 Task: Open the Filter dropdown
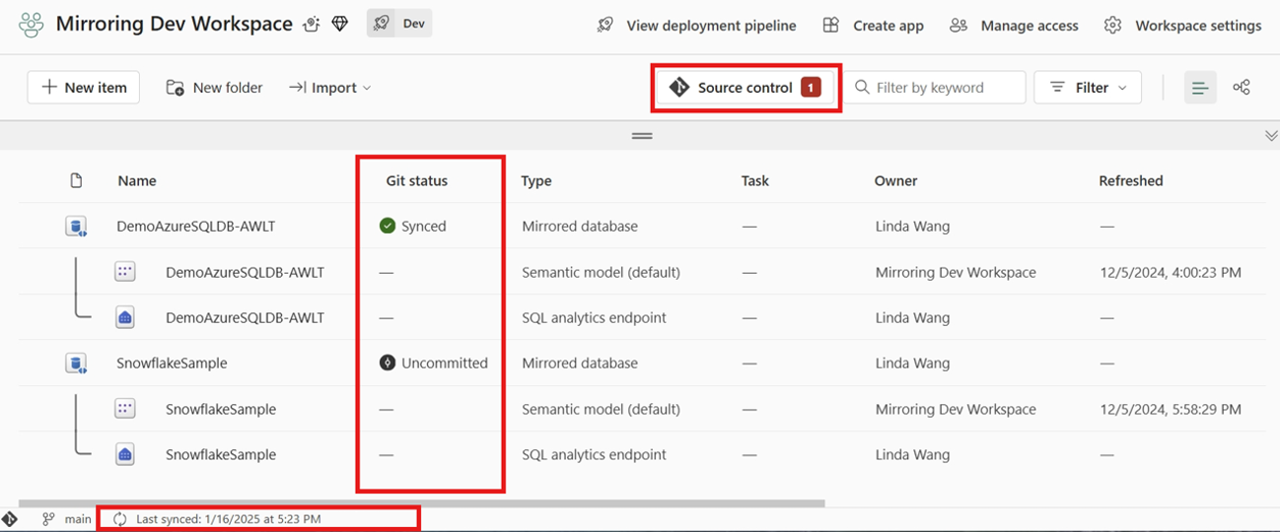(x=1088, y=87)
